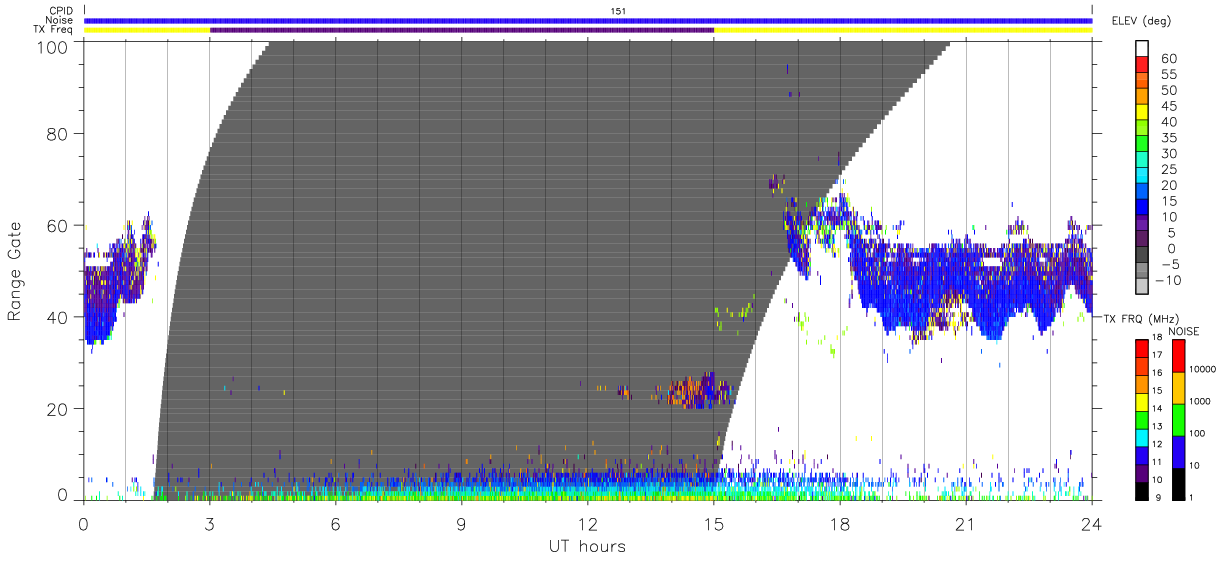This screenshot has width=1228, height=567.
Task: Click Range Gate tick label 100
Action: click(x=53, y=46)
